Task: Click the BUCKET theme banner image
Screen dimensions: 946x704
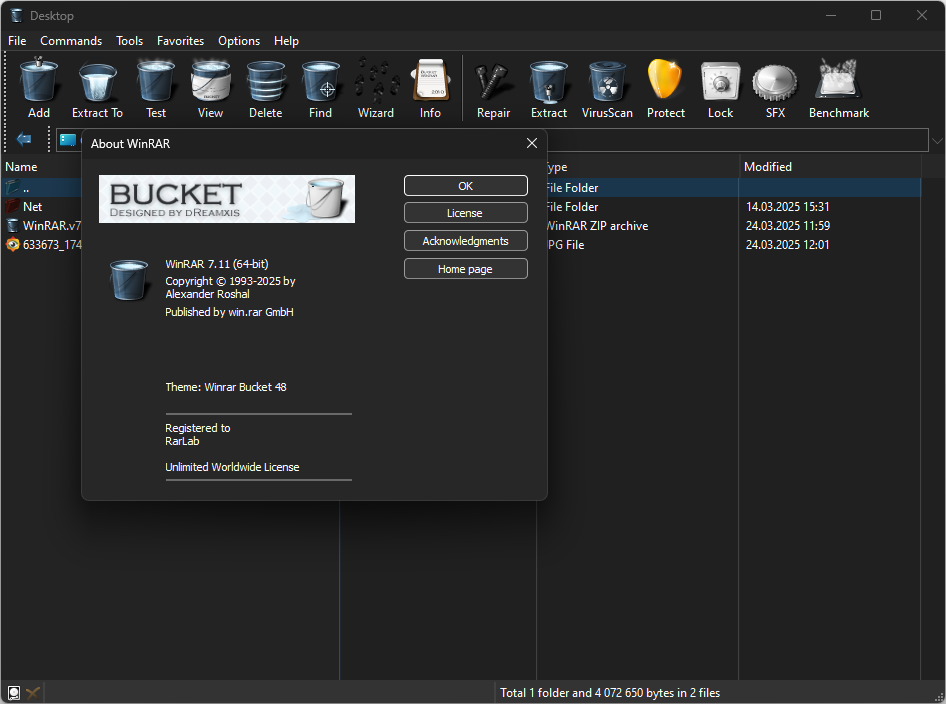Action: tap(227, 199)
